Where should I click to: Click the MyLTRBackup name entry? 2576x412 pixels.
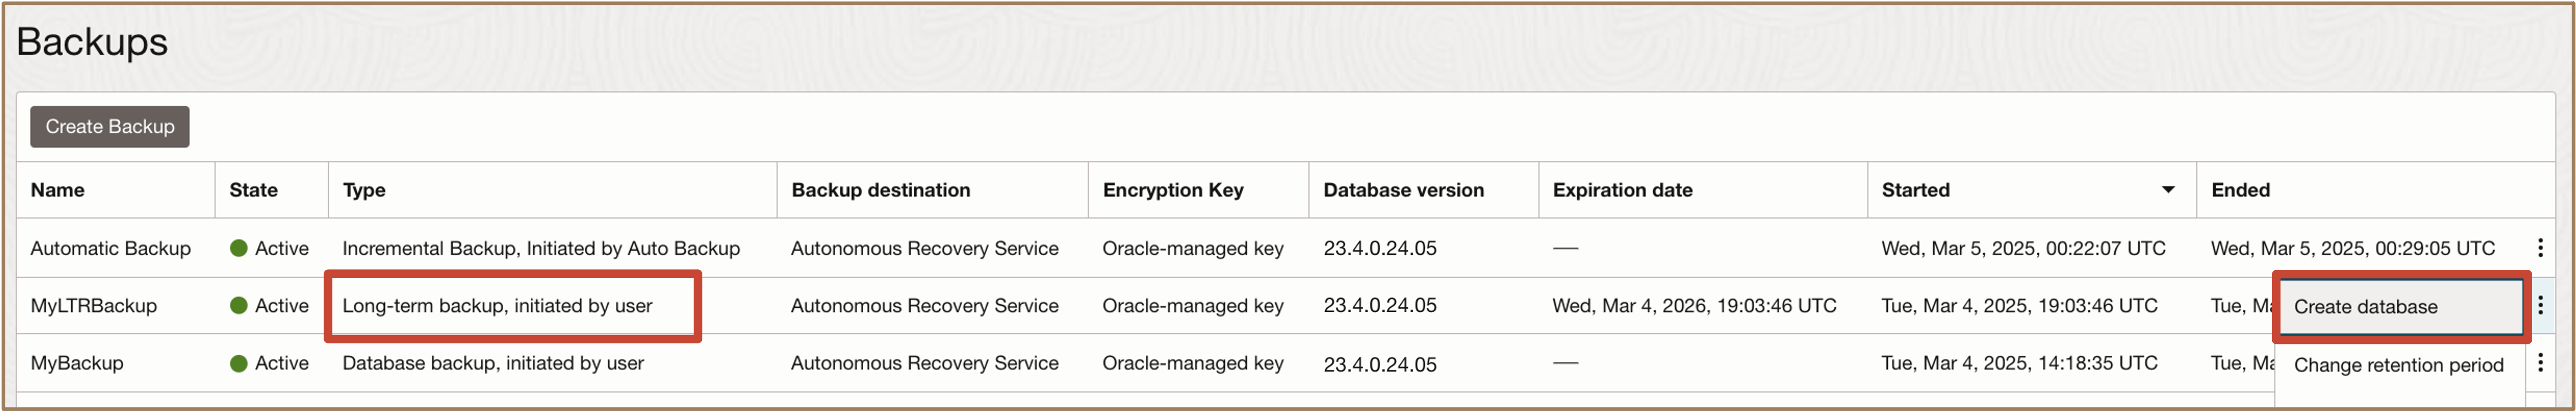(x=96, y=306)
